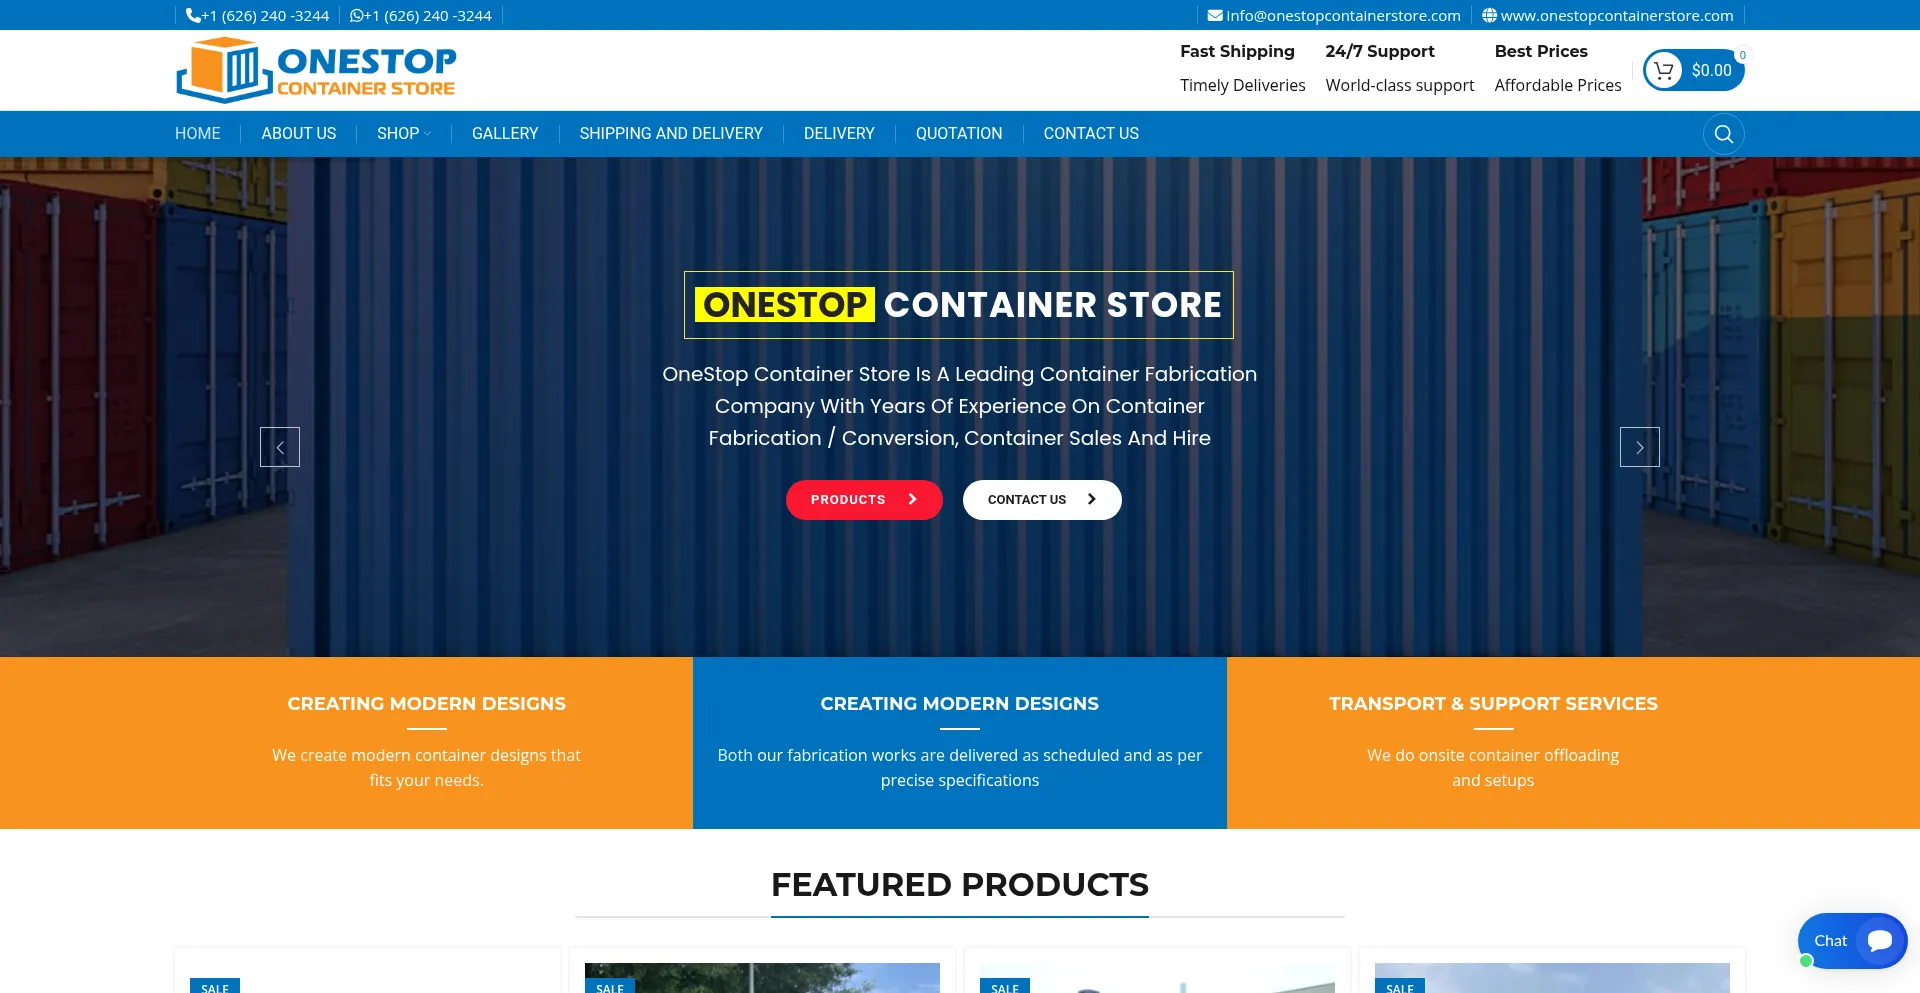Image resolution: width=1920 pixels, height=993 pixels.
Task: Open the HOME menu item
Action: tap(197, 133)
